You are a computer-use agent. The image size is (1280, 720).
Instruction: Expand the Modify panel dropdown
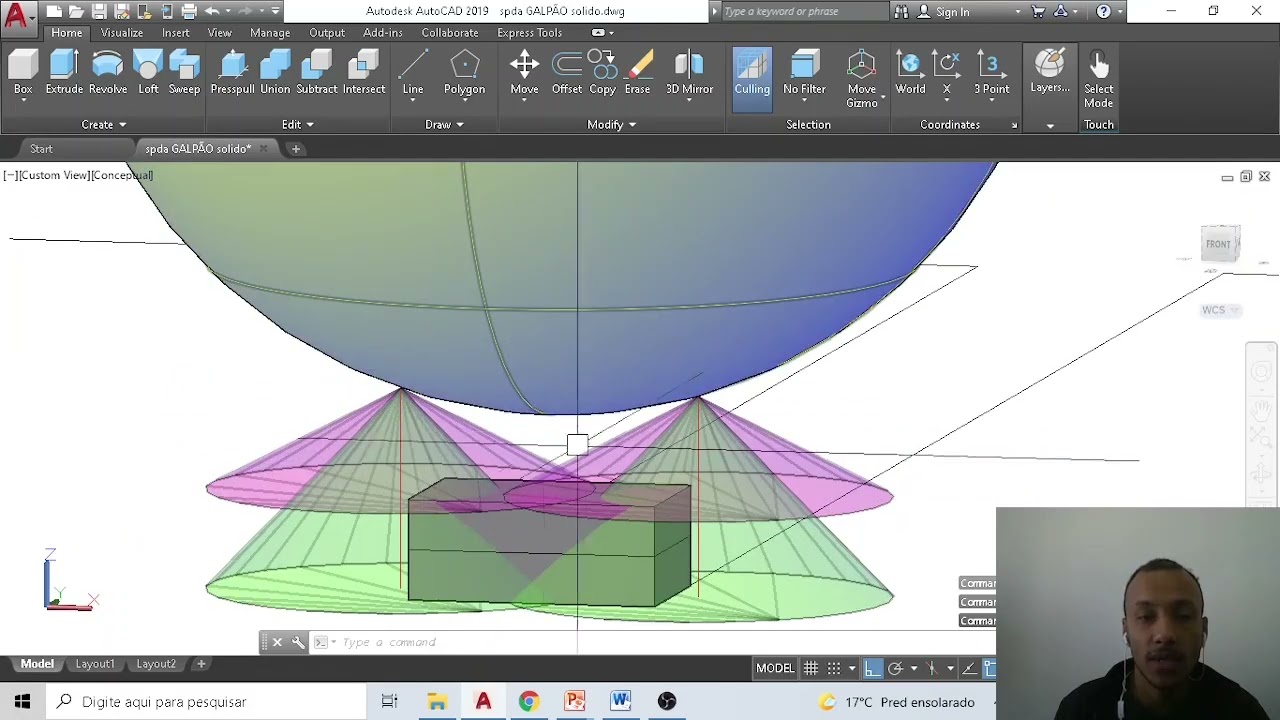(611, 124)
